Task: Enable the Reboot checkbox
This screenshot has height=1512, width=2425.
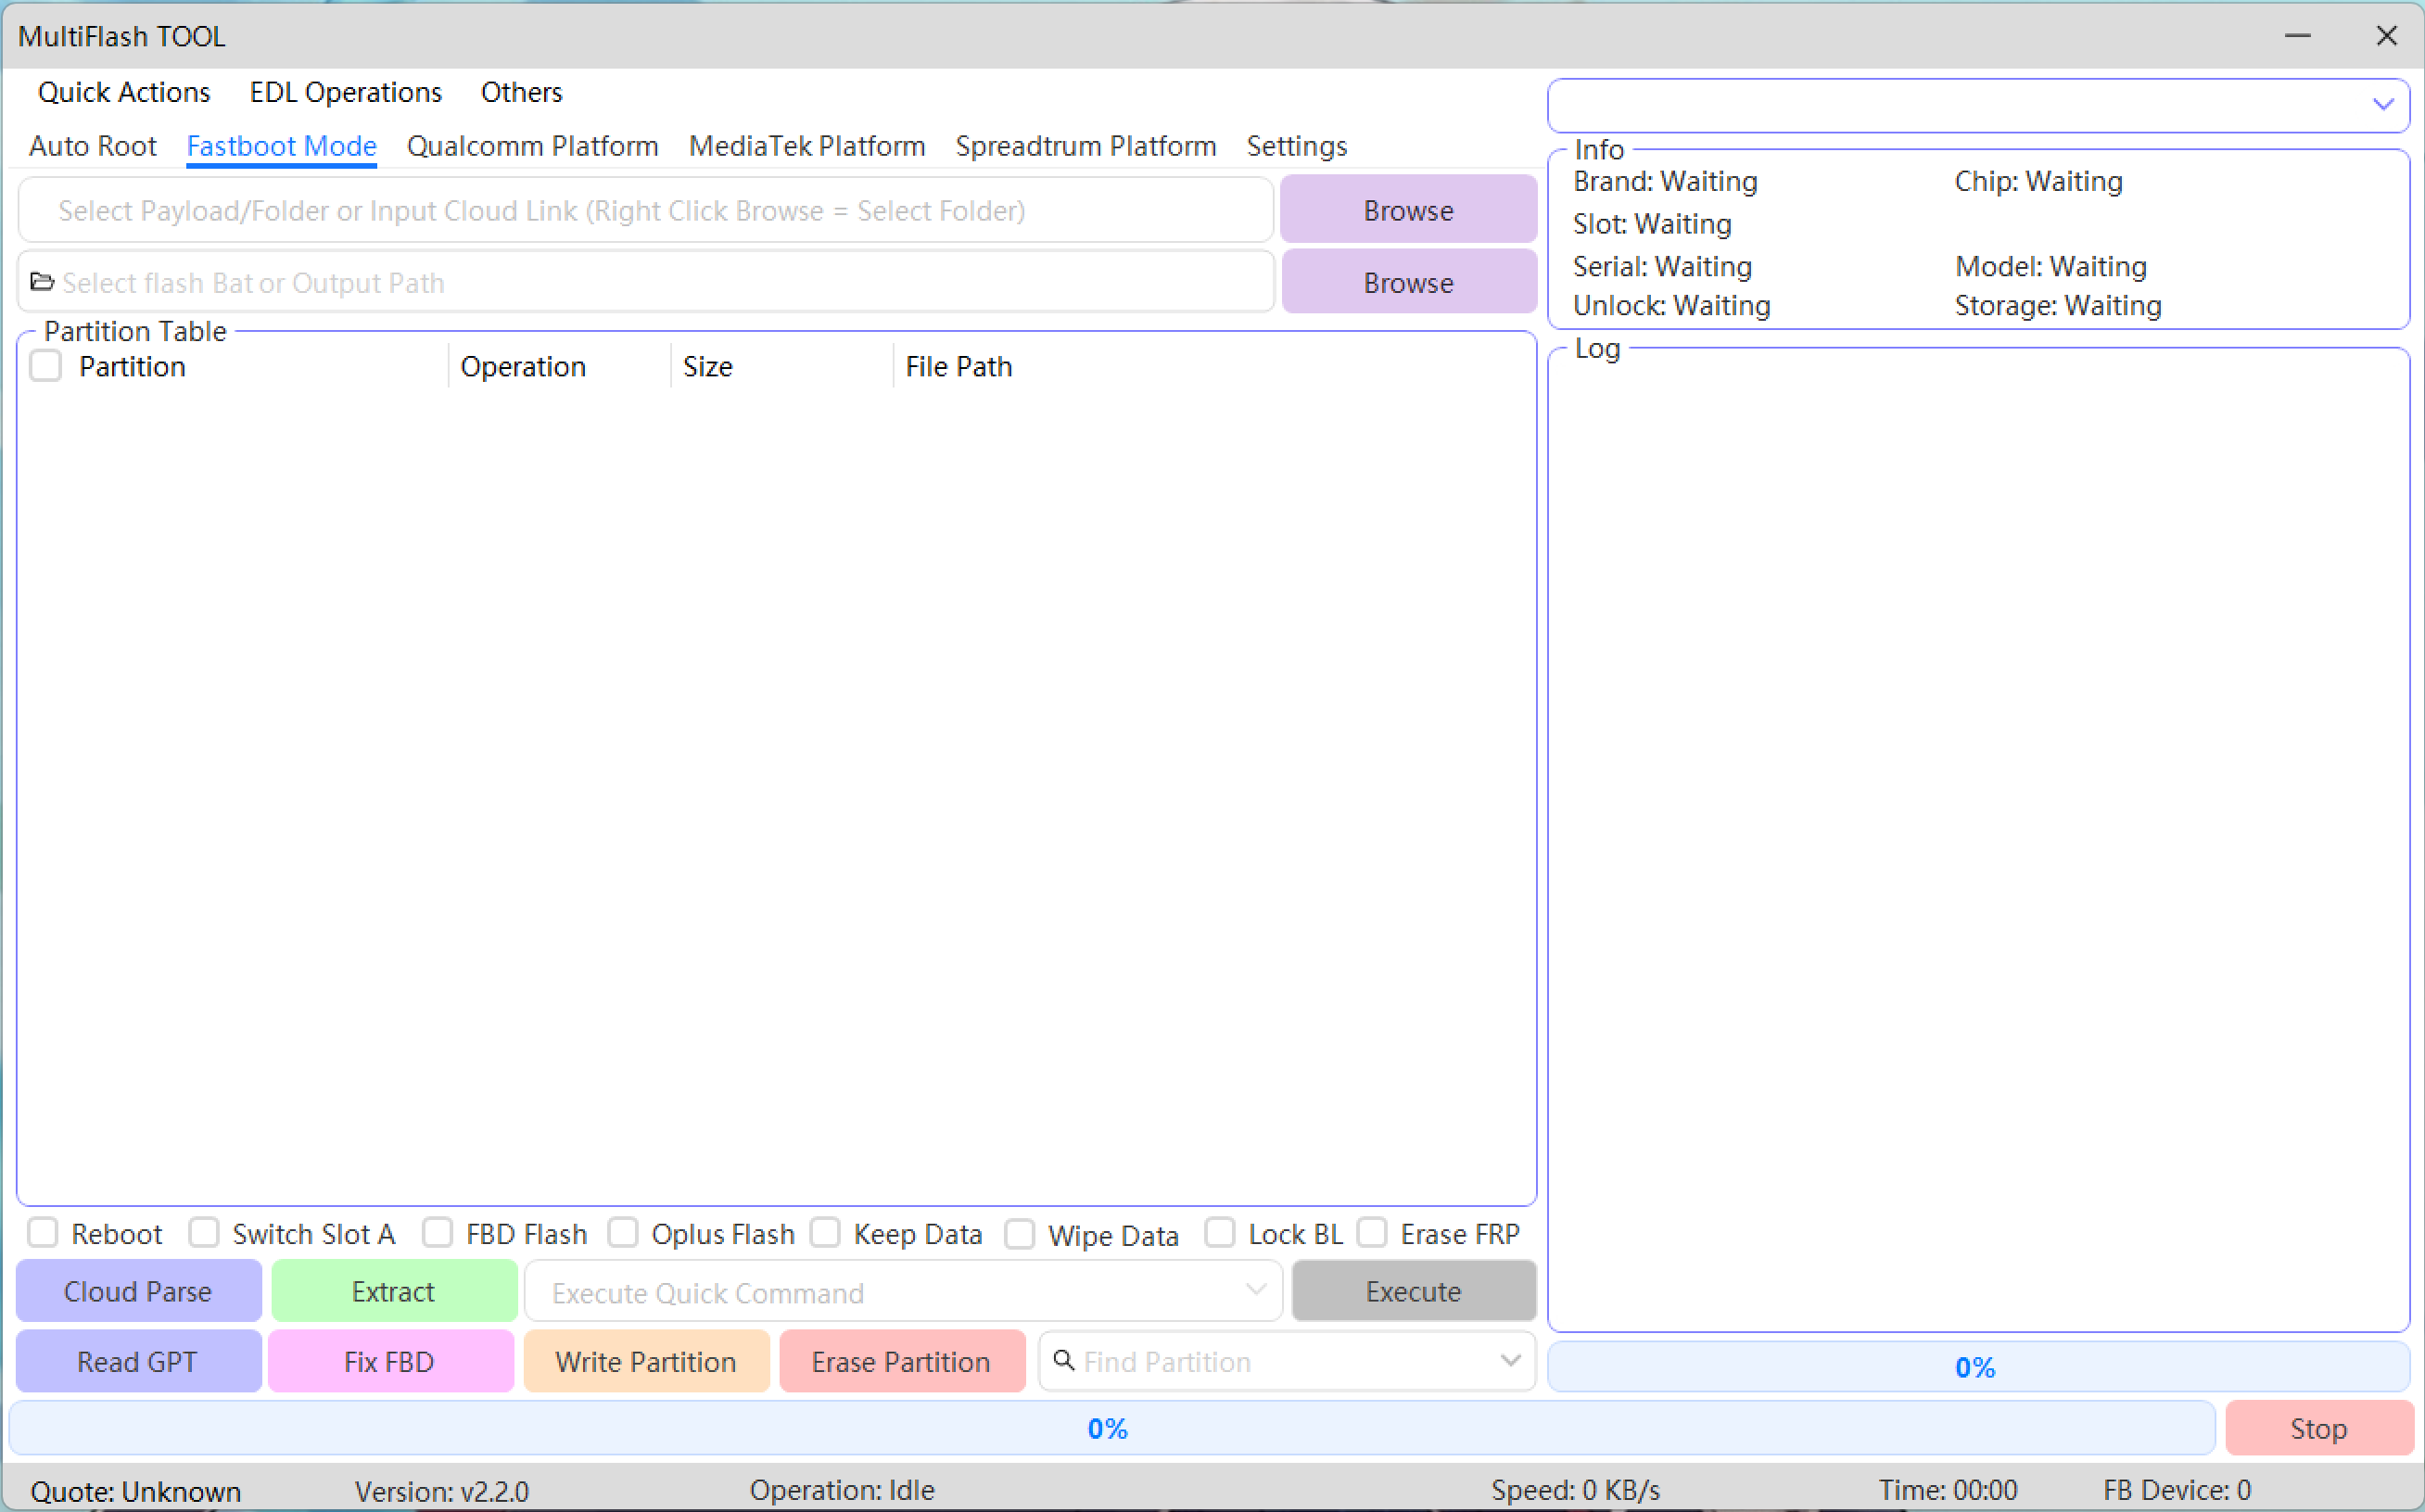Action: [43, 1233]
